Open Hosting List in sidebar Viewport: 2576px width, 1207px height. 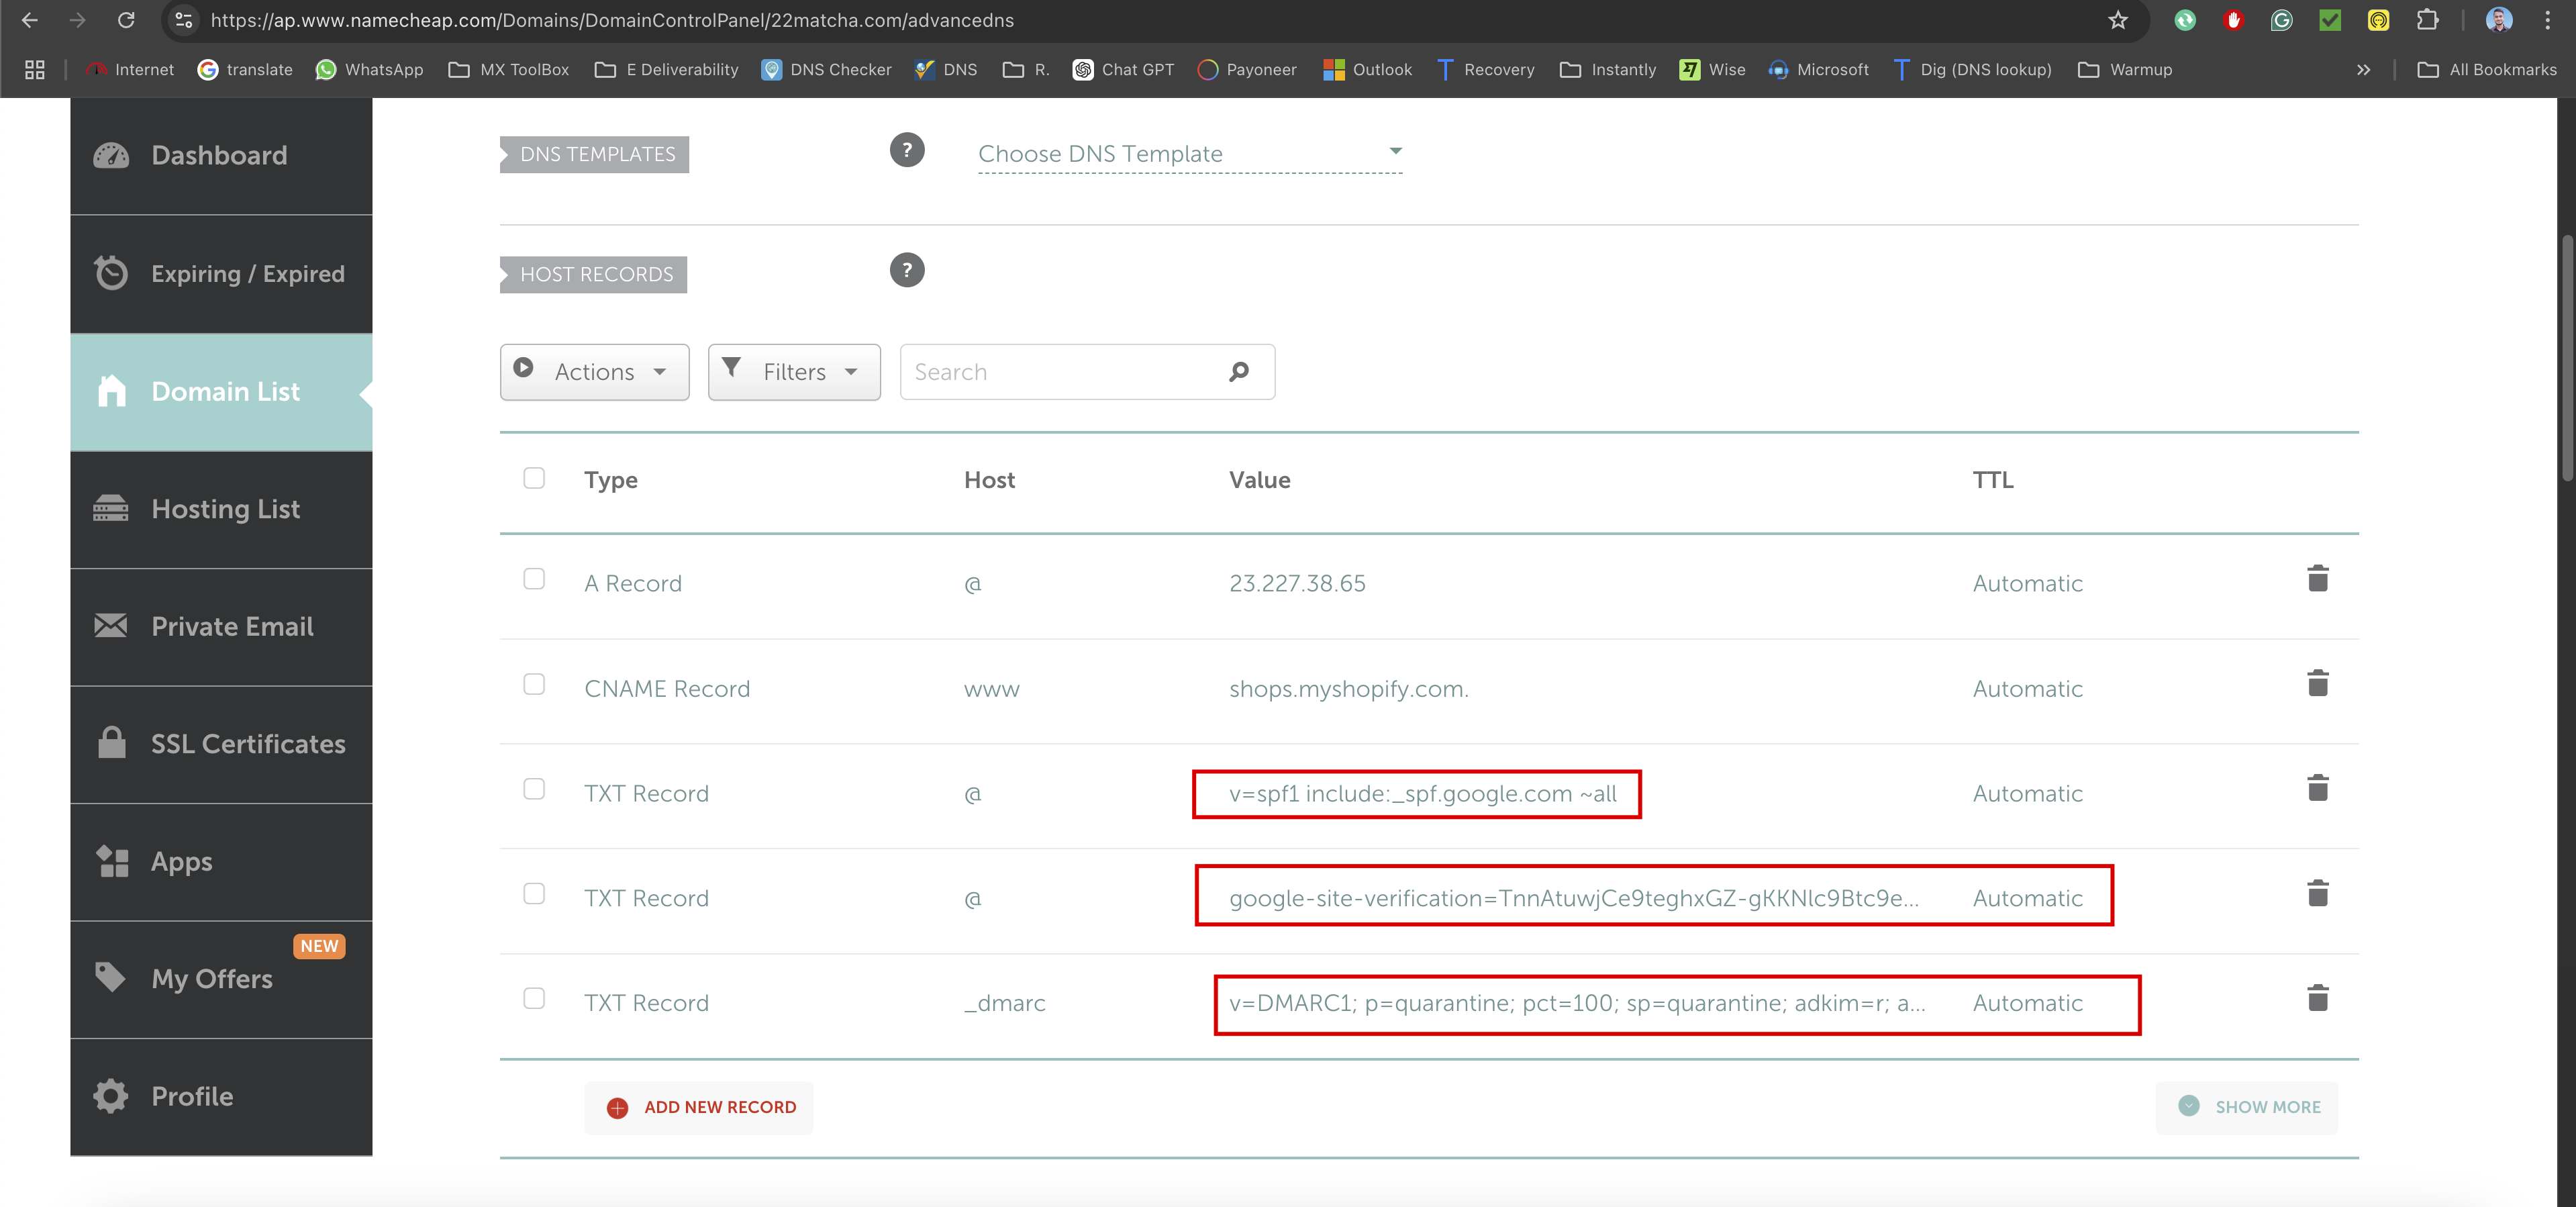(x=221, y=509)
